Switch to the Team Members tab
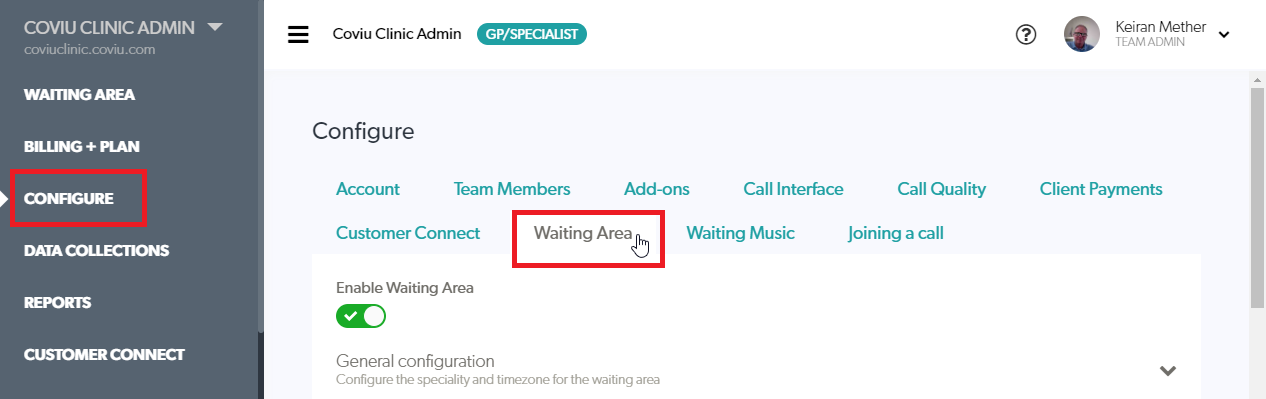This screenshot has width=1266, height=399. tap(512, 189)
